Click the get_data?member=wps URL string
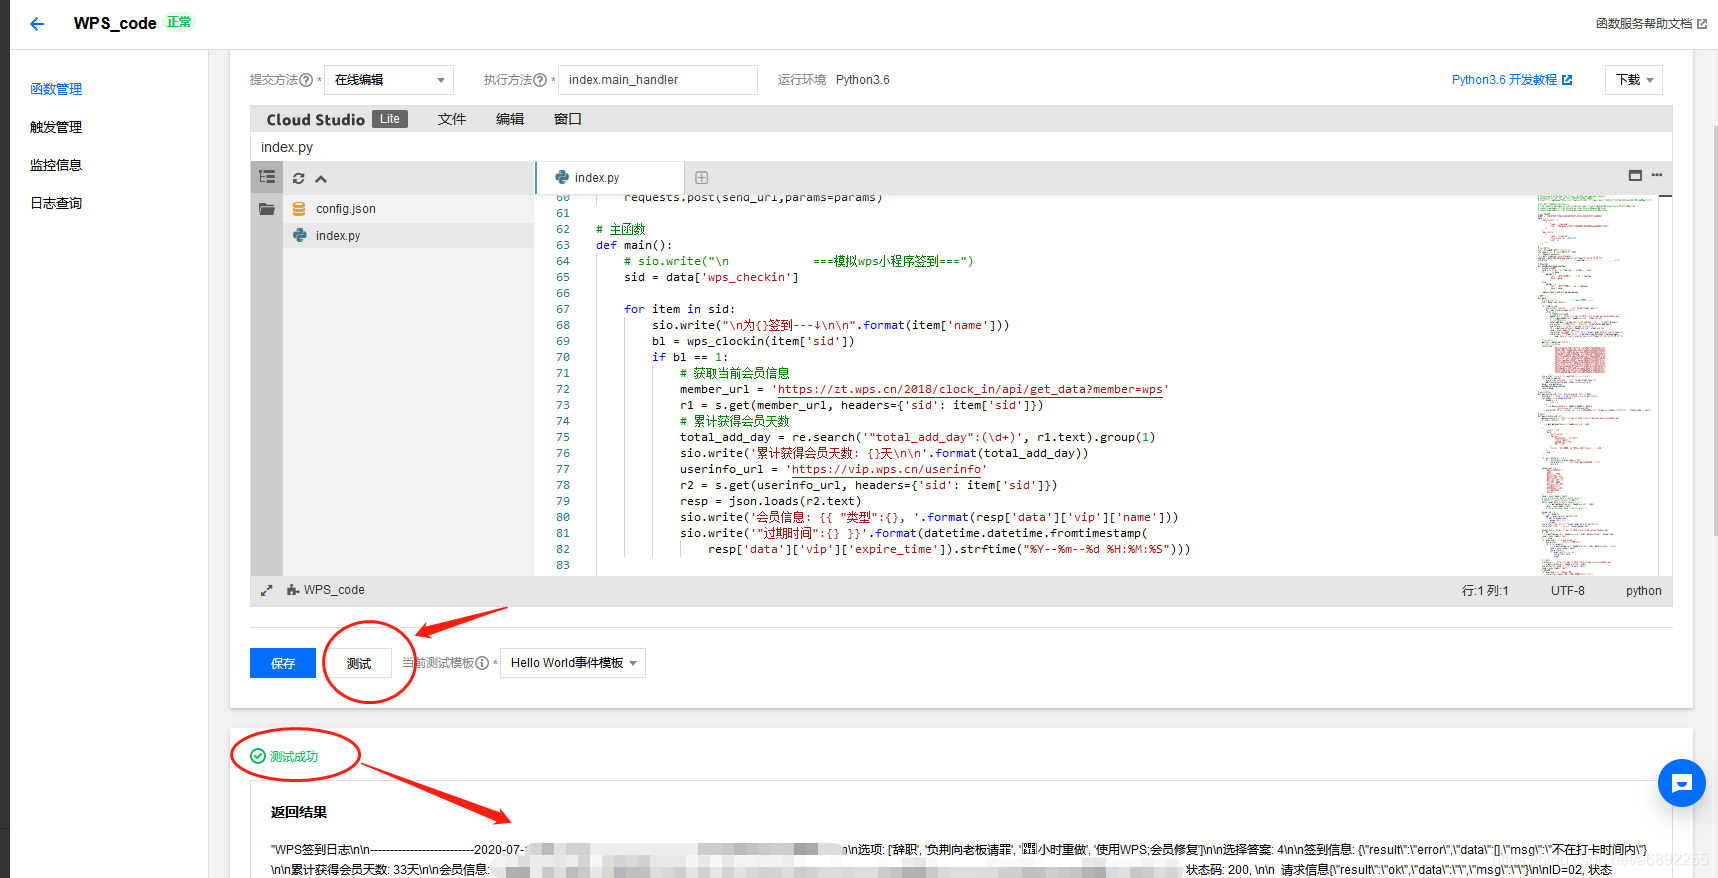1718x878 pixels. tap(970, 389)
